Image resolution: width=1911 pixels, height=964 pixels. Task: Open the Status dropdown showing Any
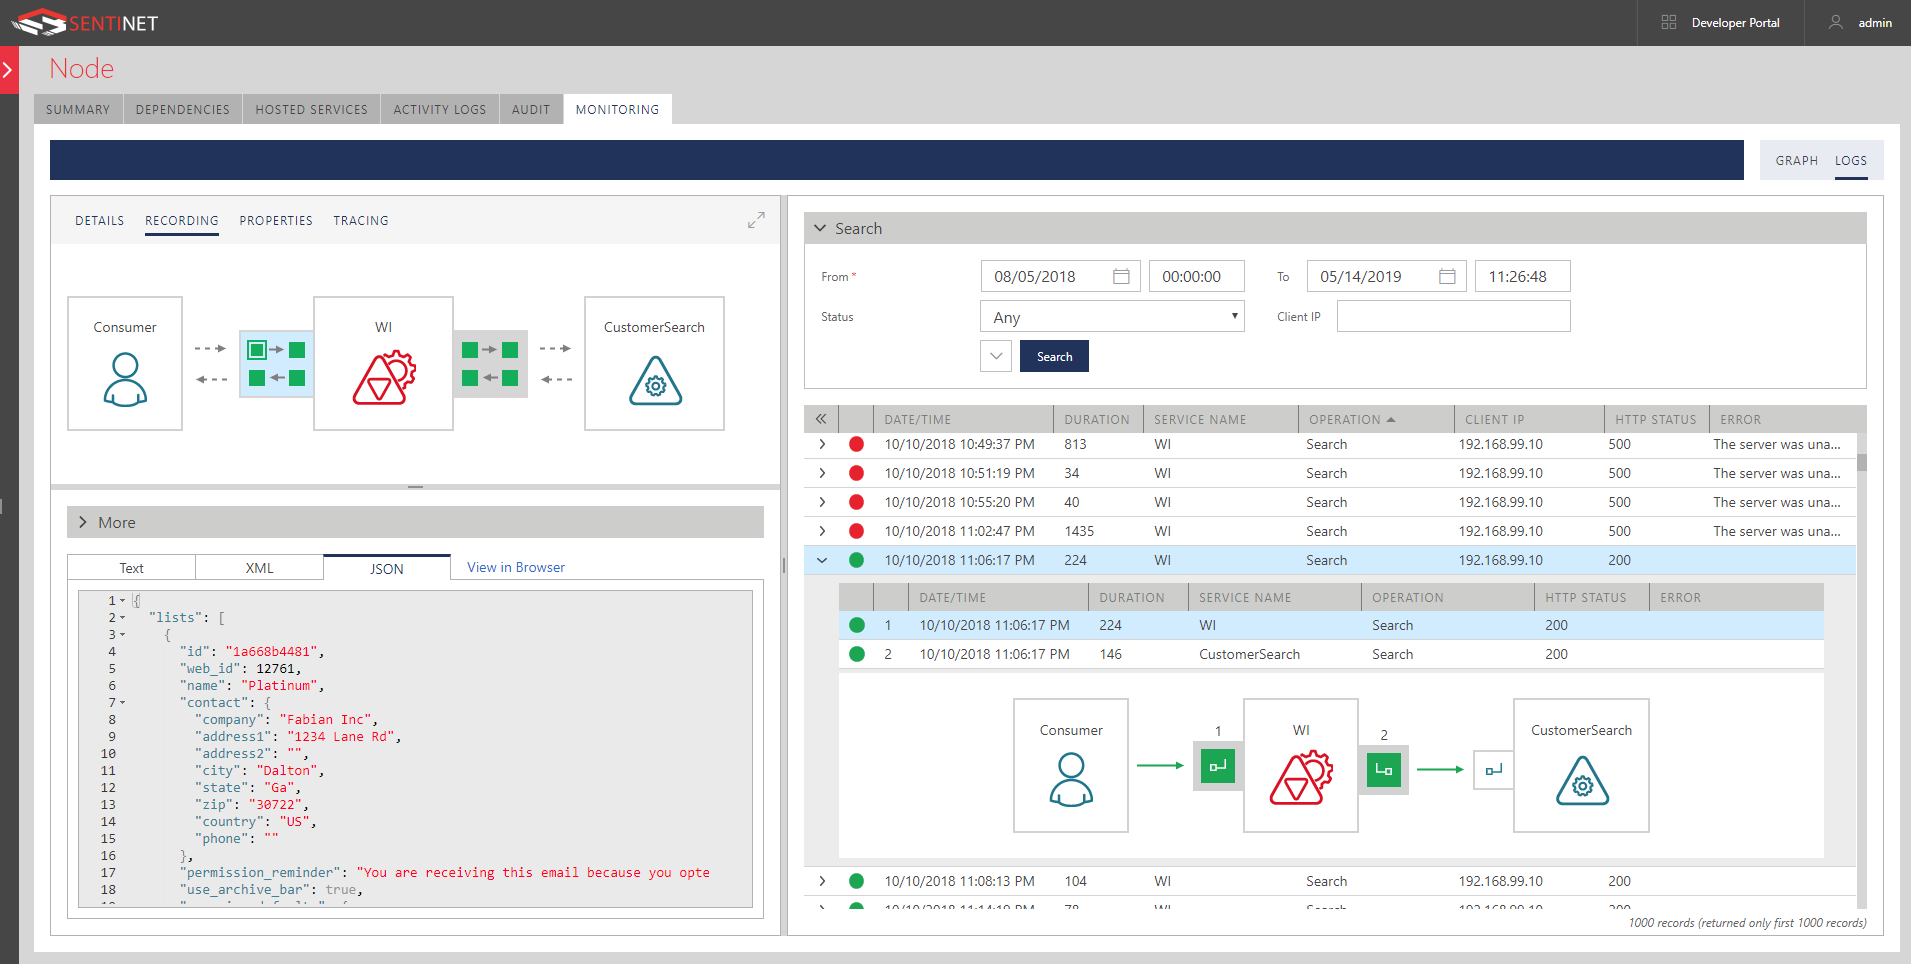click(1112, 317)
